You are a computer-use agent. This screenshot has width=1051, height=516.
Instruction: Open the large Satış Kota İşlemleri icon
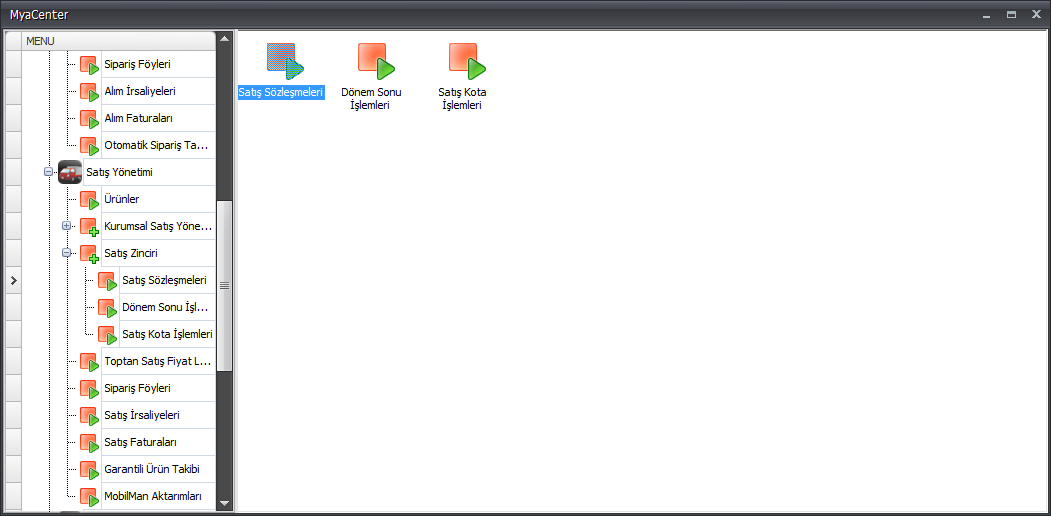(467, 61)
